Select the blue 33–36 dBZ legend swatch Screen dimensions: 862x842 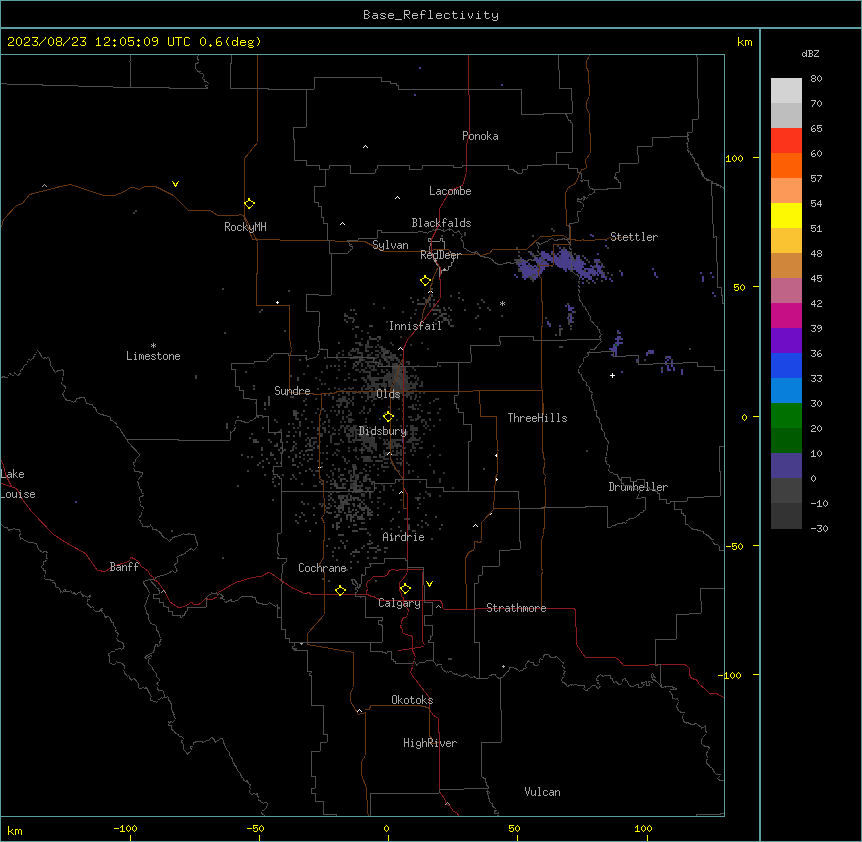pos(786,365)
